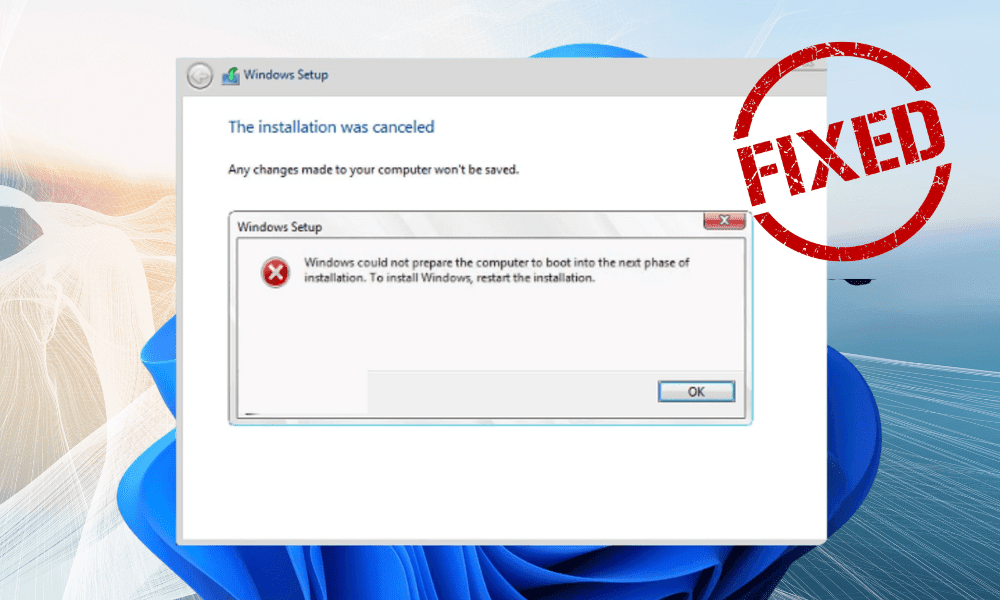The width and height of the screenshot is (1000, 600).
Task: Click the OK button
Action: click(696, 391)
